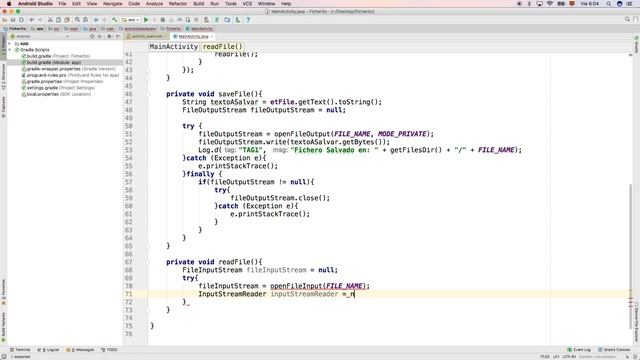Toggle the Gradle right side panel tab
This screenshot has width=640, height=360.
(x=636, y=45)
